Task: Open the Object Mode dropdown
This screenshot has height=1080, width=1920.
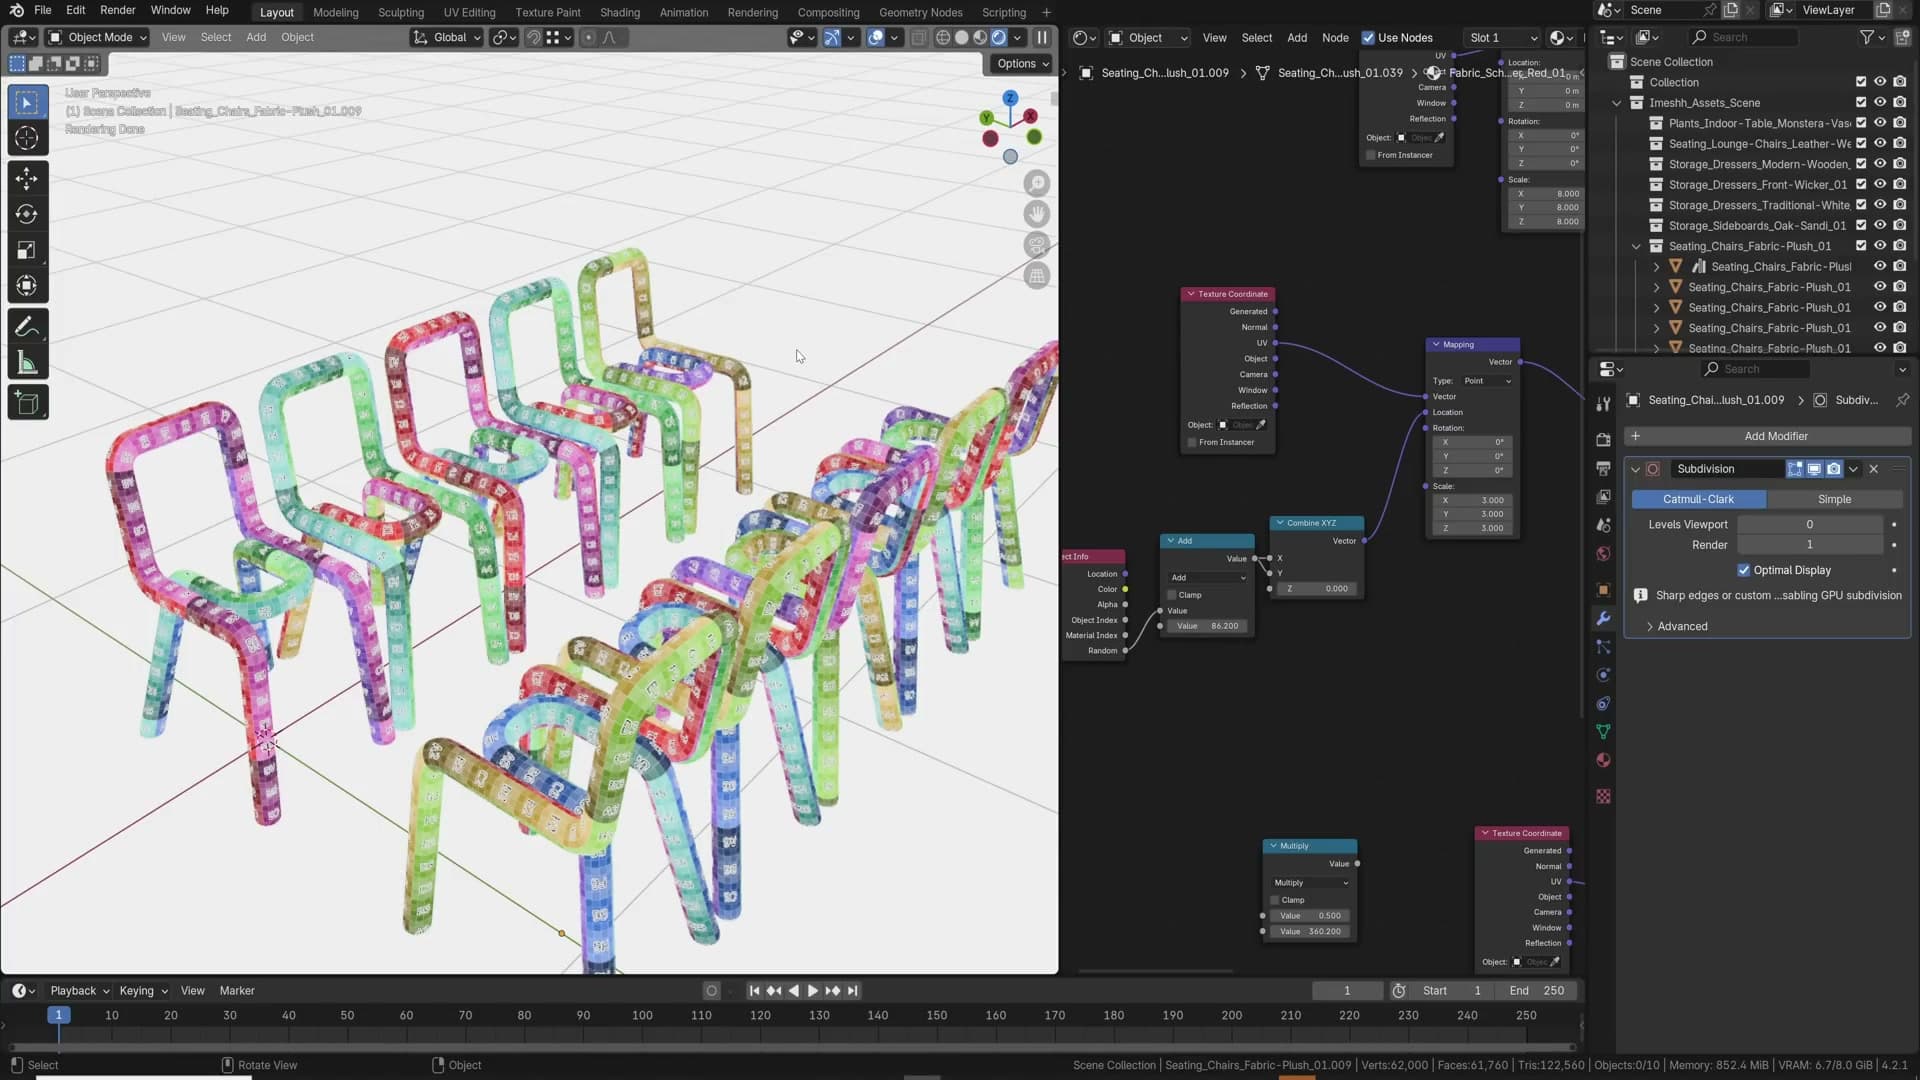Action: point(98,38)
